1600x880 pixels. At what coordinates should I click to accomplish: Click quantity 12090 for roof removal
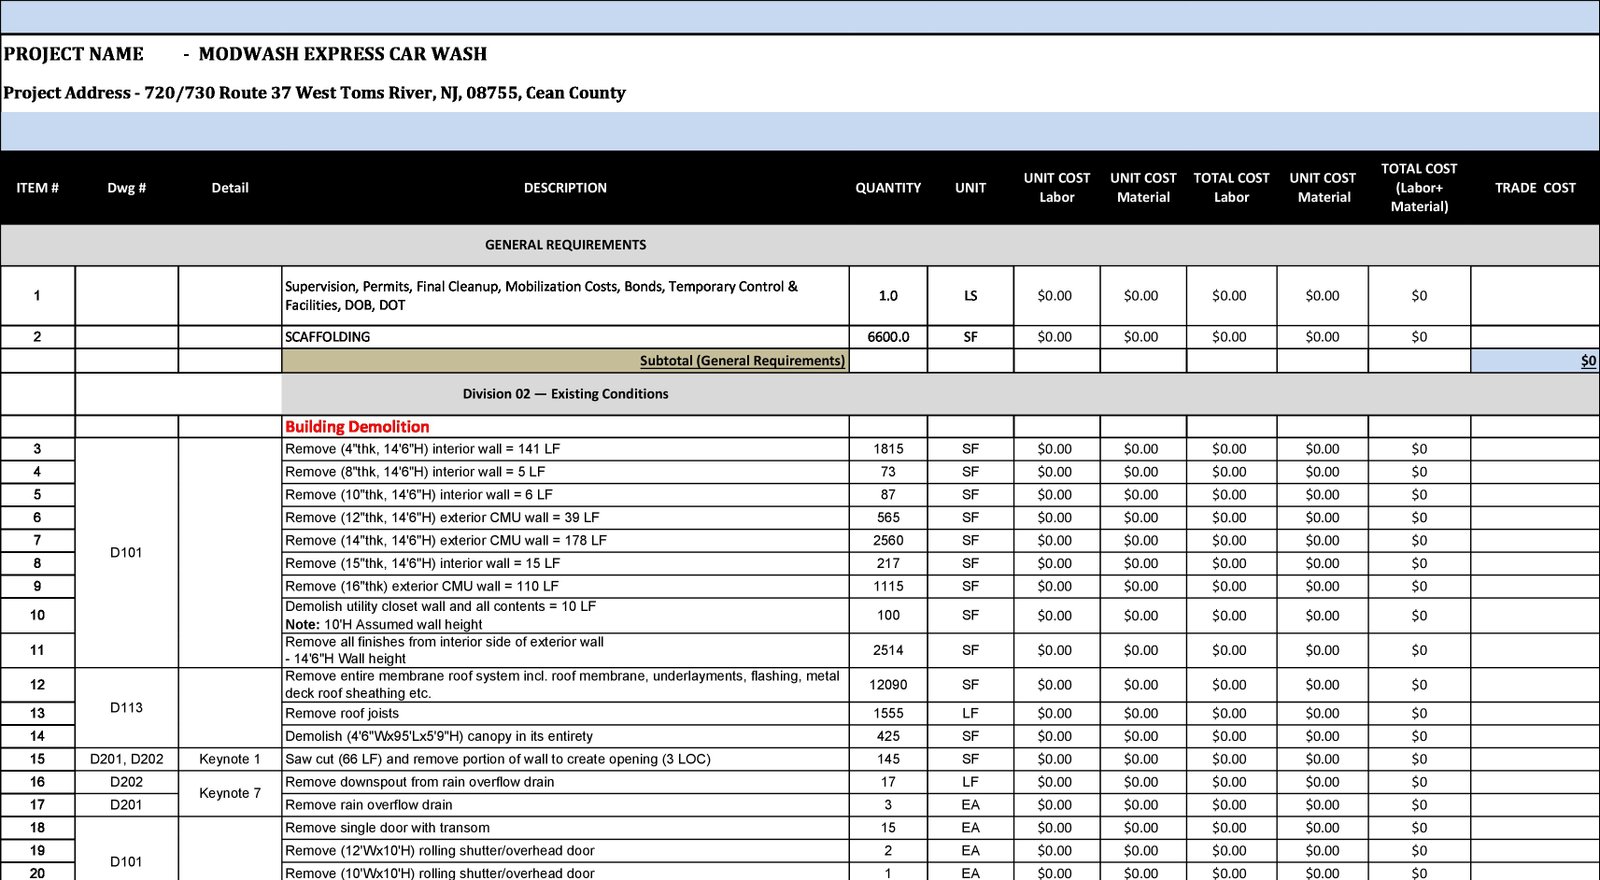point(888,685)
